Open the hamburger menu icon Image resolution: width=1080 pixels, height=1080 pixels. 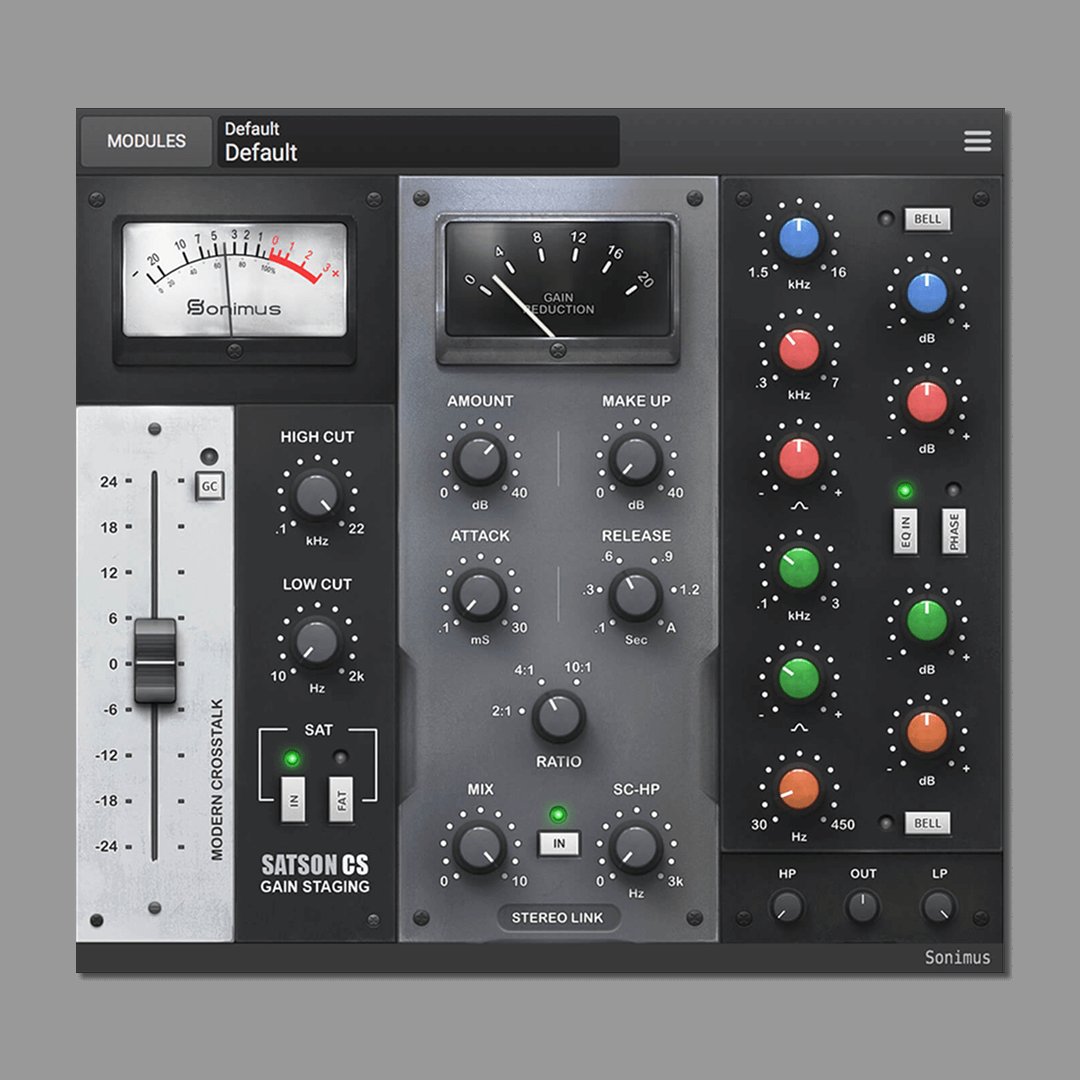[x=977, y=141]
